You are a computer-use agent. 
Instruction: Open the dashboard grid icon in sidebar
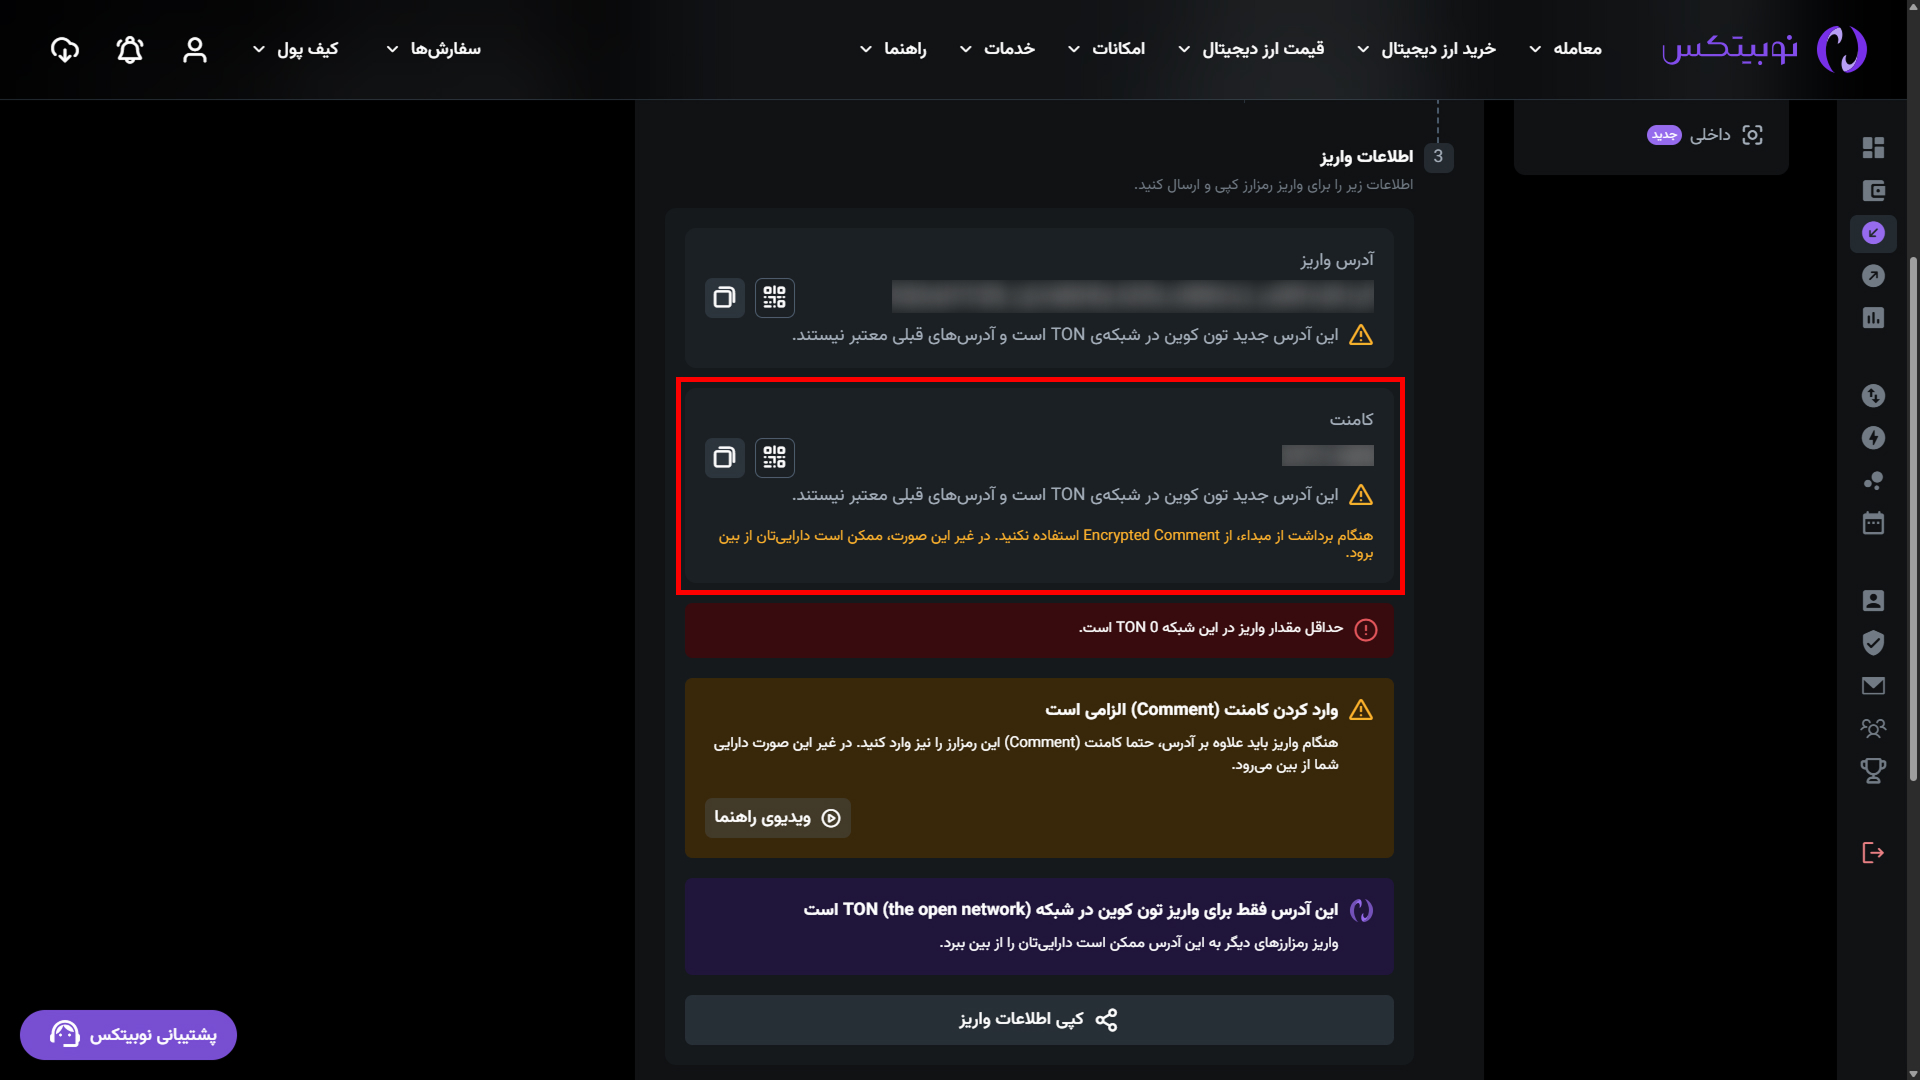[1873, 148]
